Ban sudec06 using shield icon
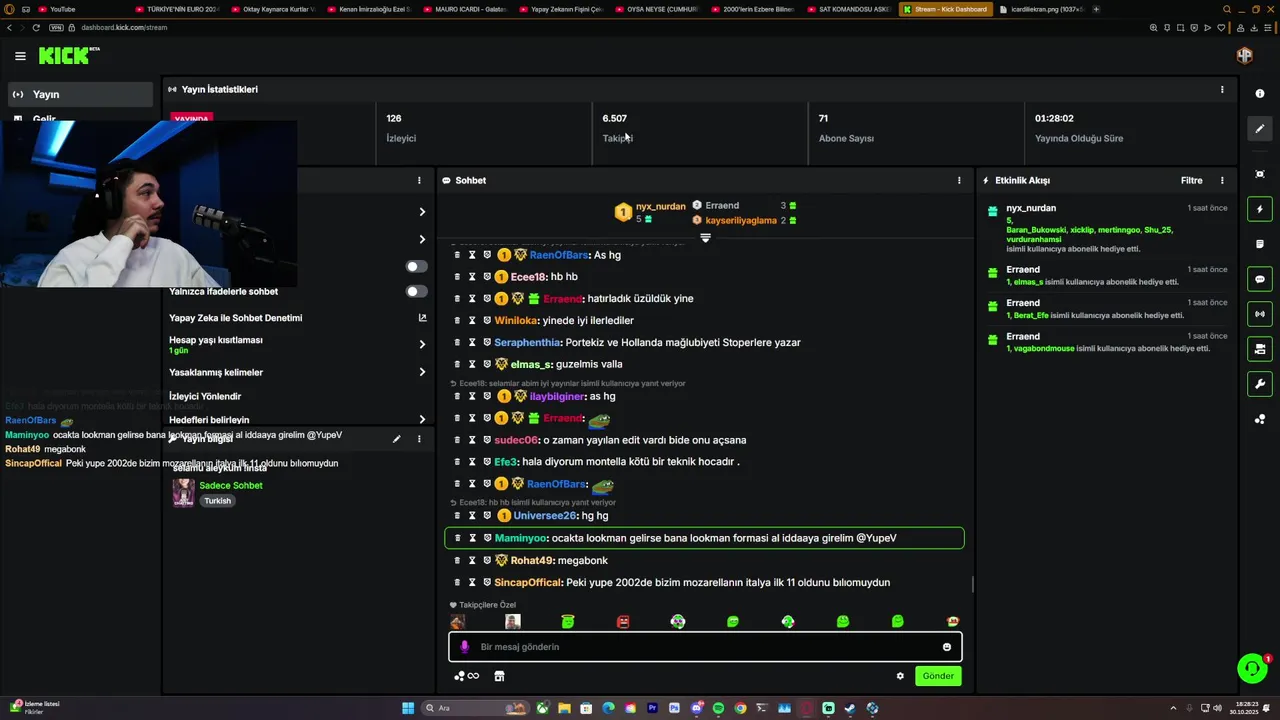The height and width of the screenshot is (720, 1280). pos(487,440)
